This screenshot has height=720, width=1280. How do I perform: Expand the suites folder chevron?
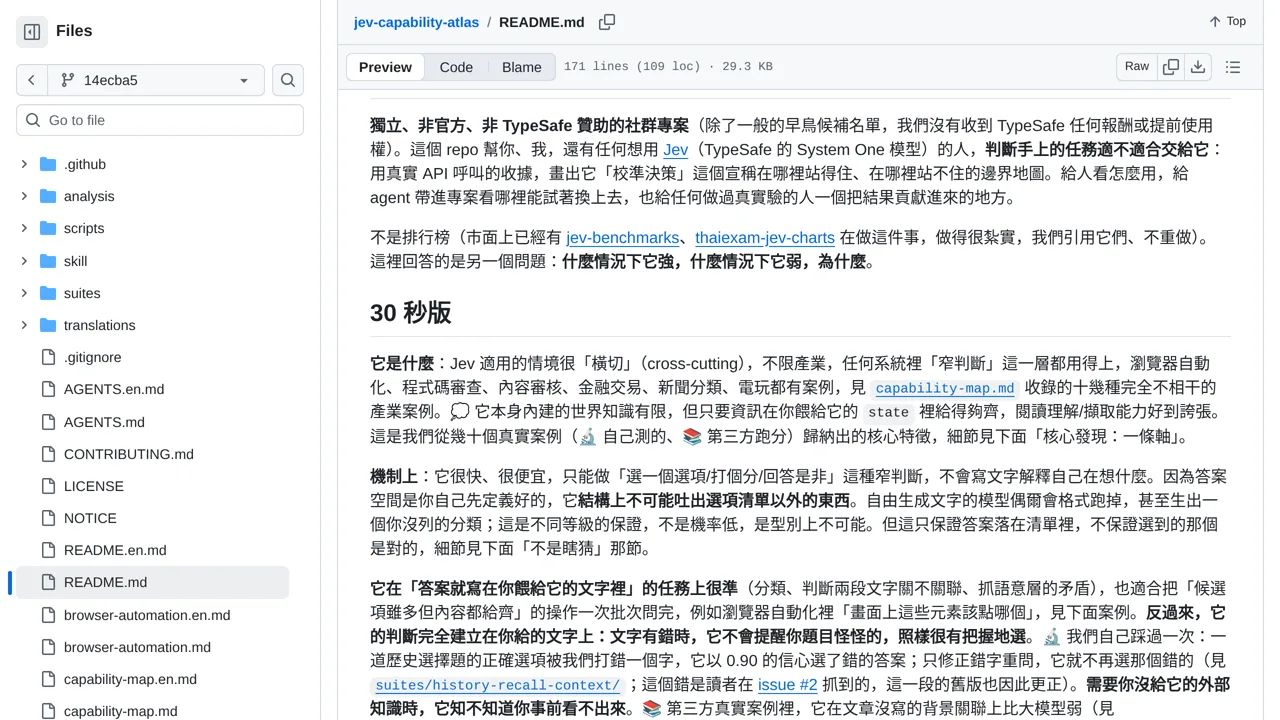(x=24, y=293)
